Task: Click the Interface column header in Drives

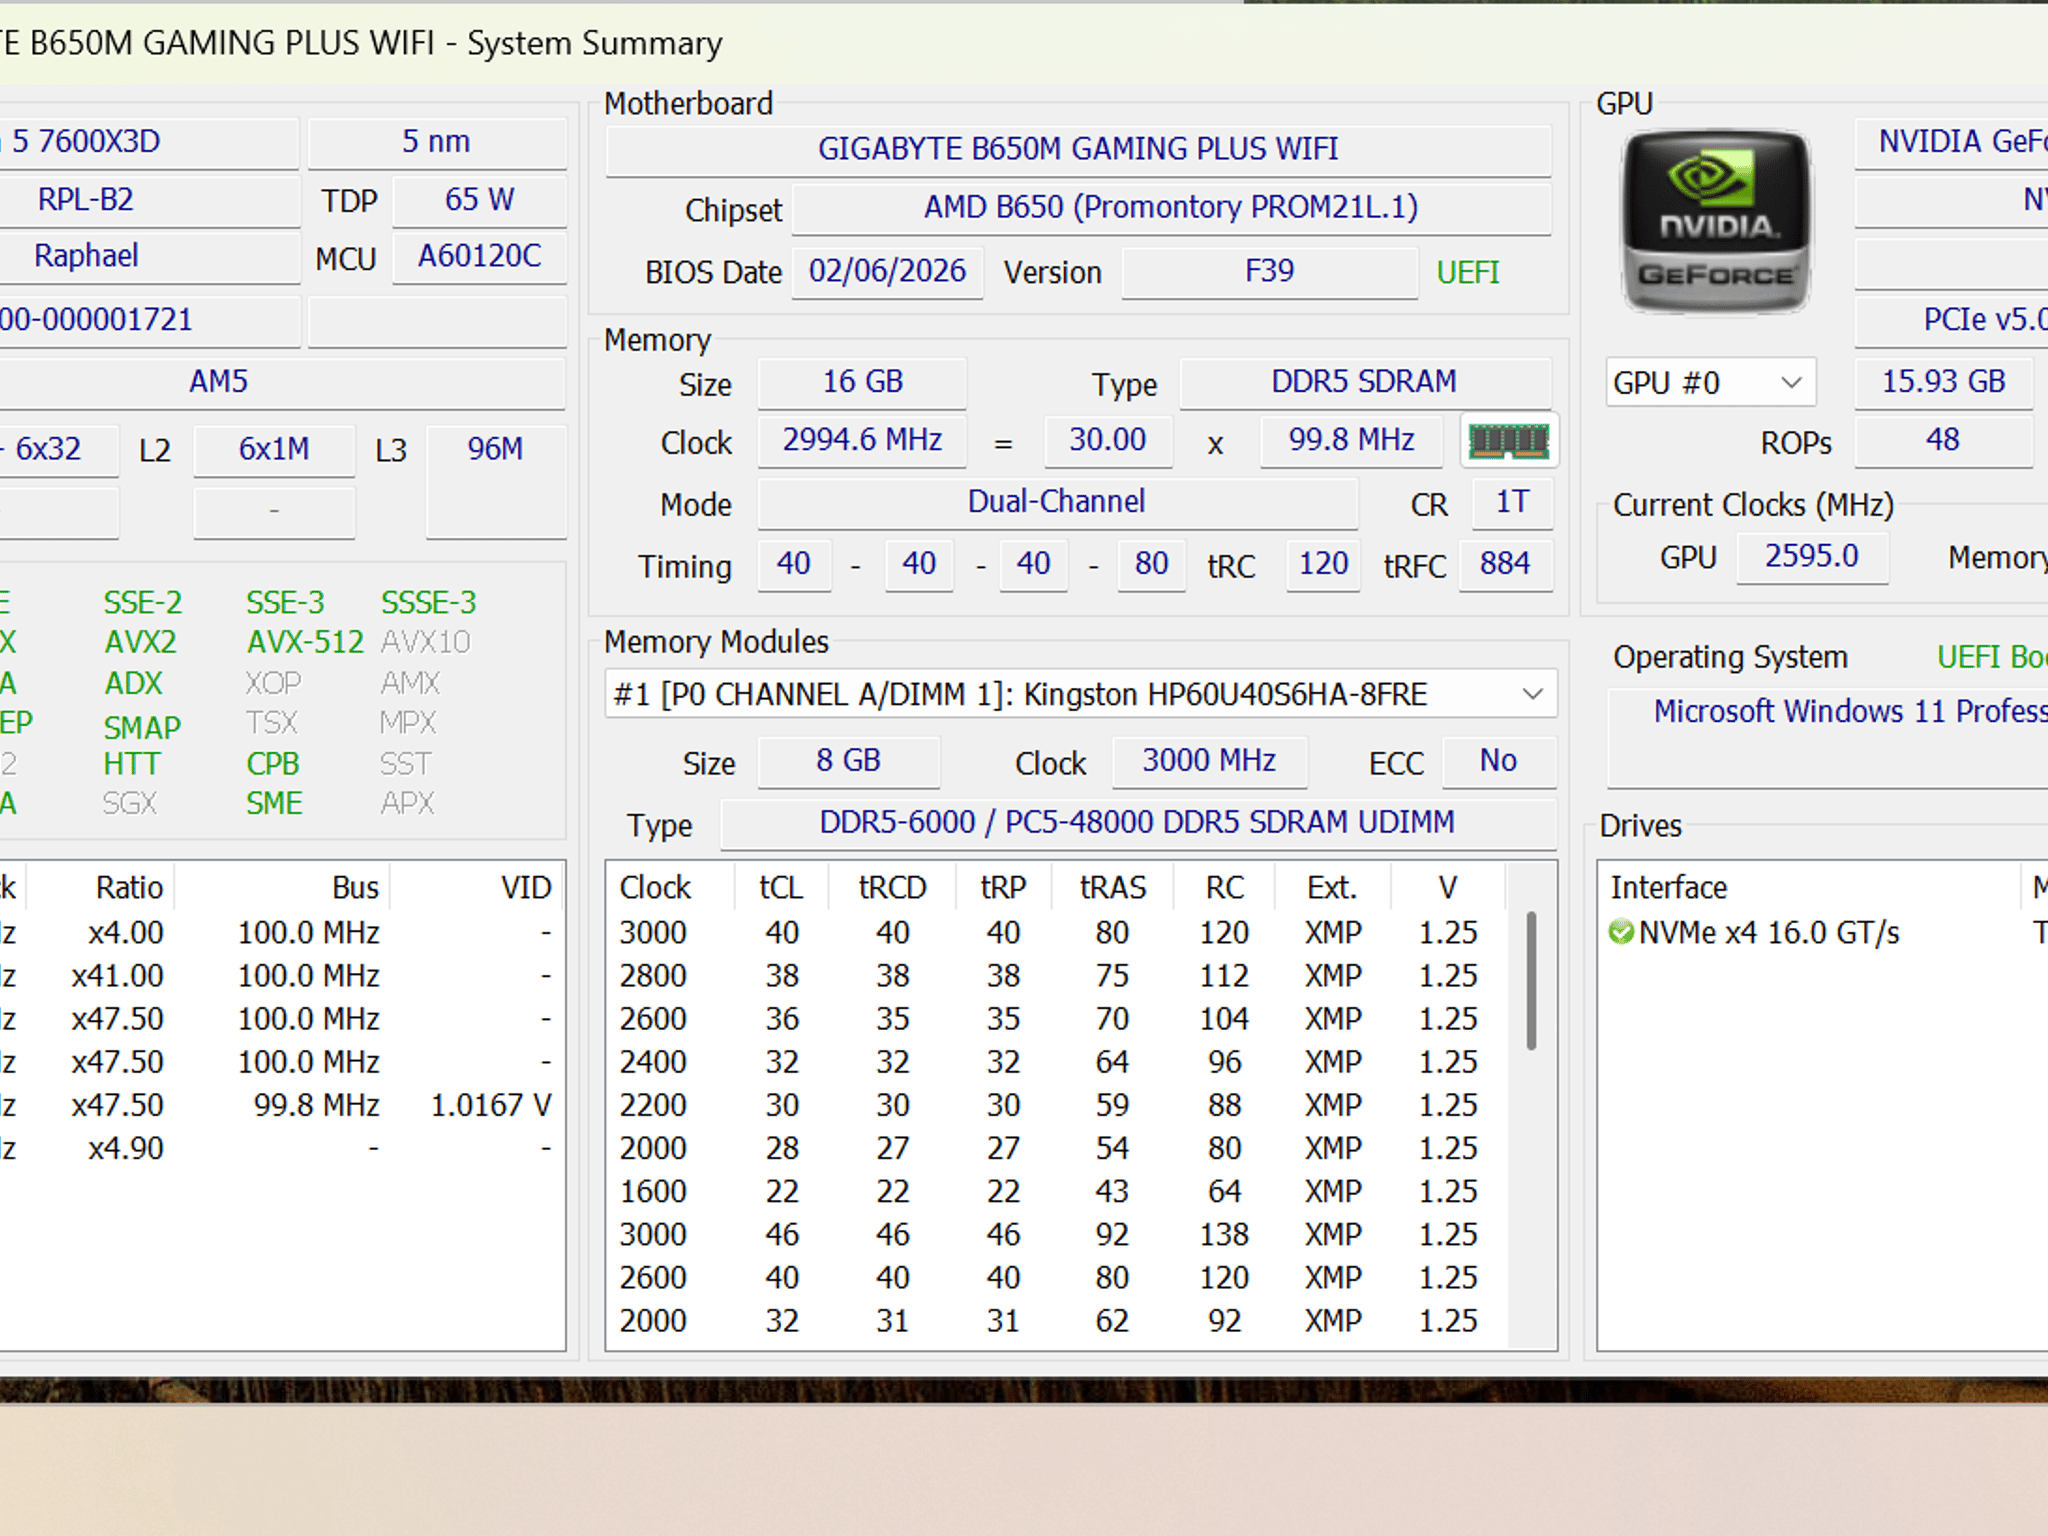Action: (x=1808, y=887)
